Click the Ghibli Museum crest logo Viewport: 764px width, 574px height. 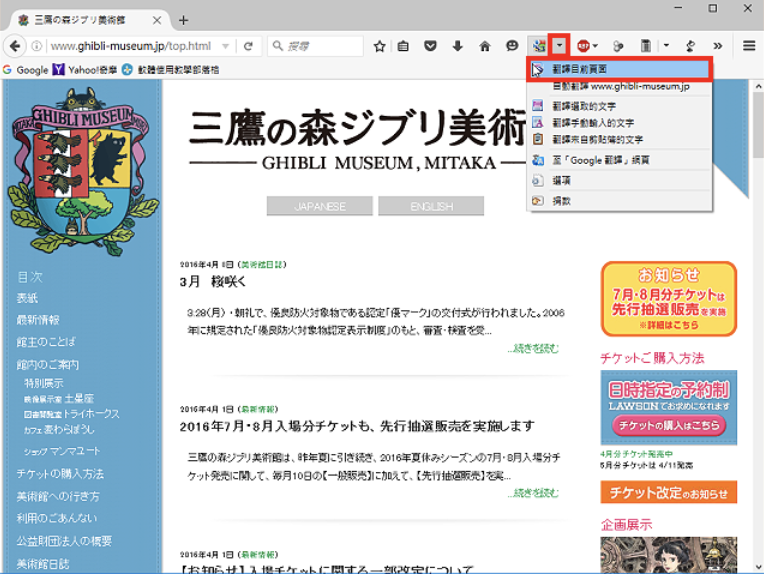[x=82, y=172]
